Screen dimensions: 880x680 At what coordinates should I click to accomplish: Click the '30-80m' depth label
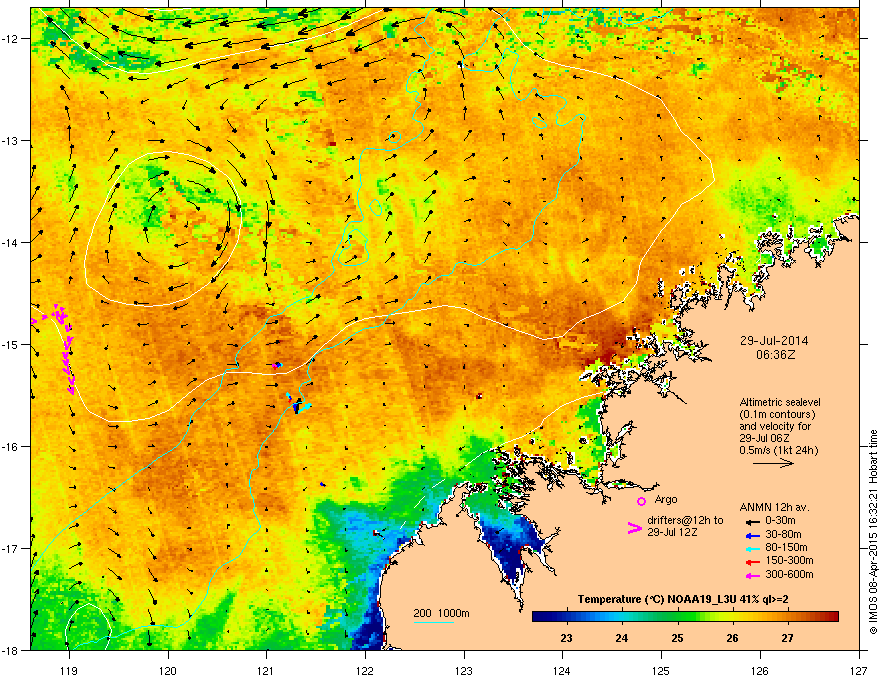pos(783,535)
